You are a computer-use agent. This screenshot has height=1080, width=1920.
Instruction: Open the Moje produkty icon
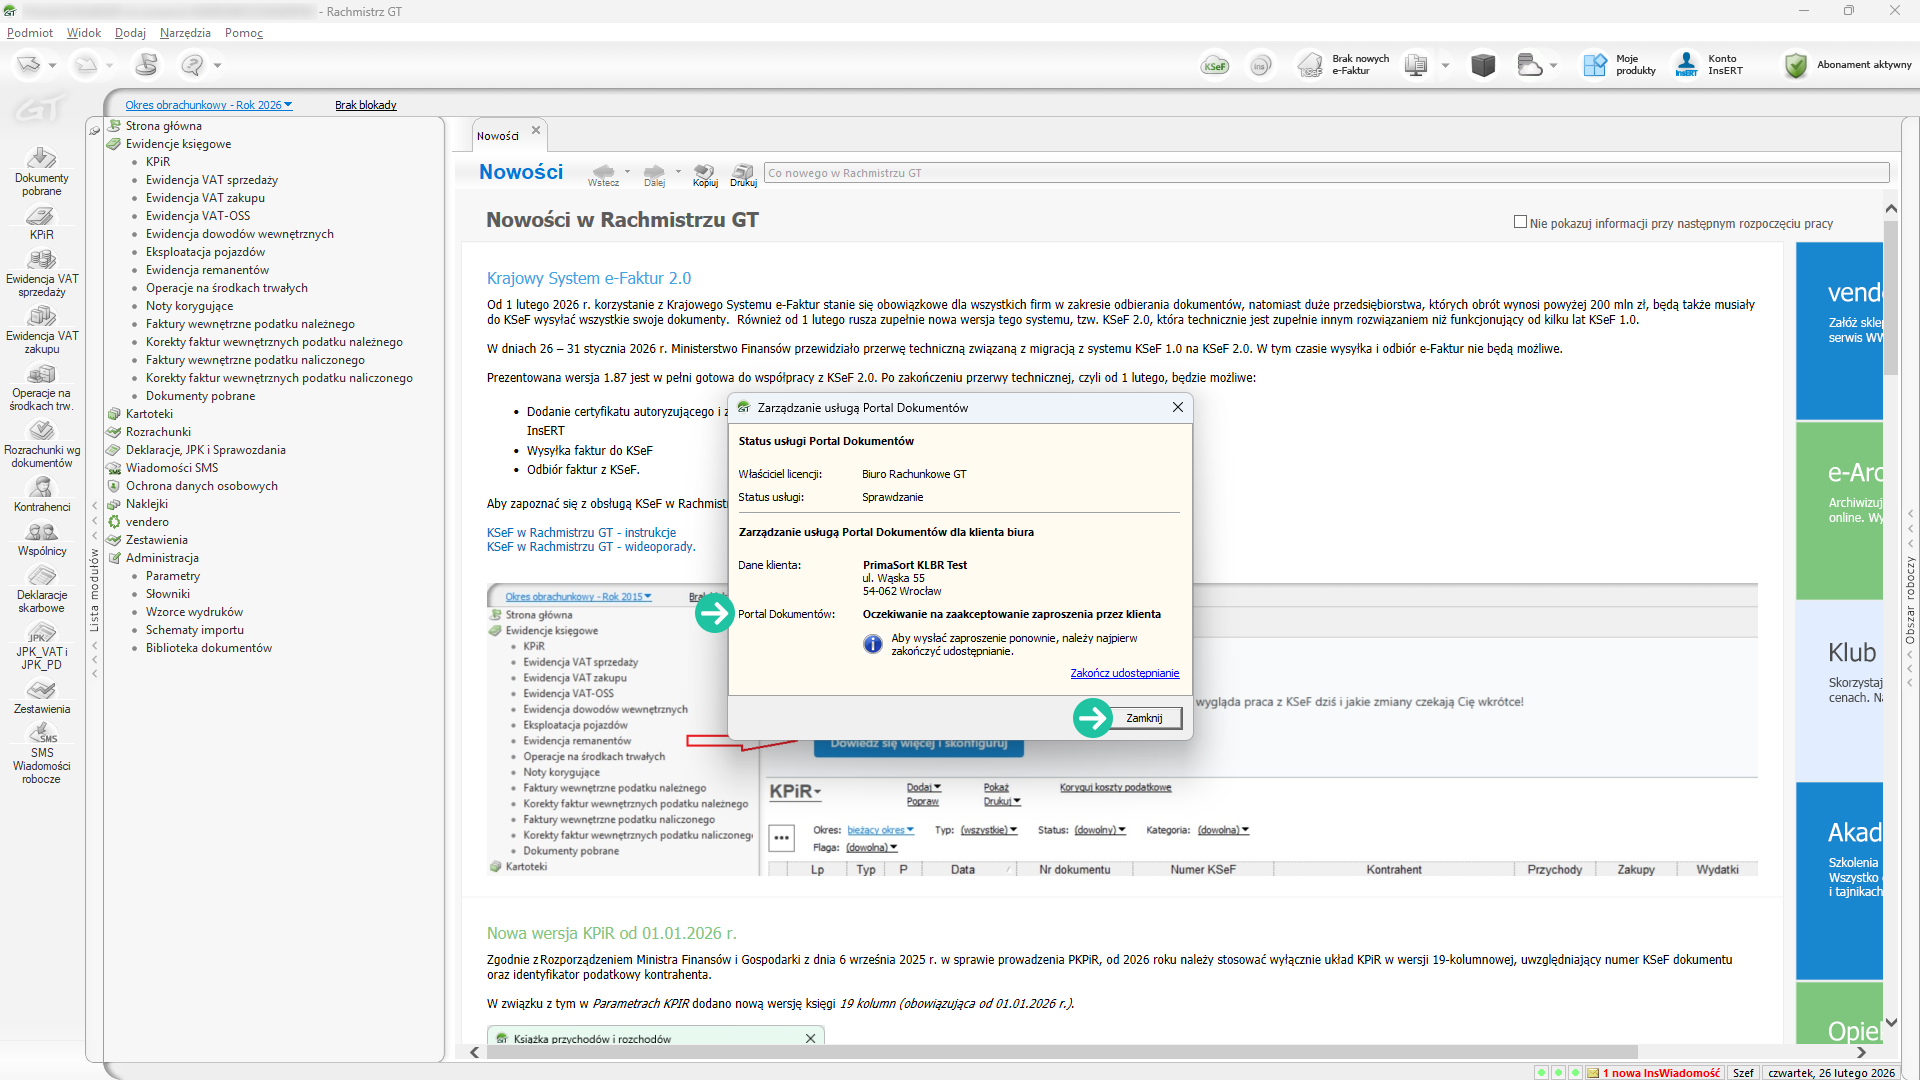(x=1594, y=66)
